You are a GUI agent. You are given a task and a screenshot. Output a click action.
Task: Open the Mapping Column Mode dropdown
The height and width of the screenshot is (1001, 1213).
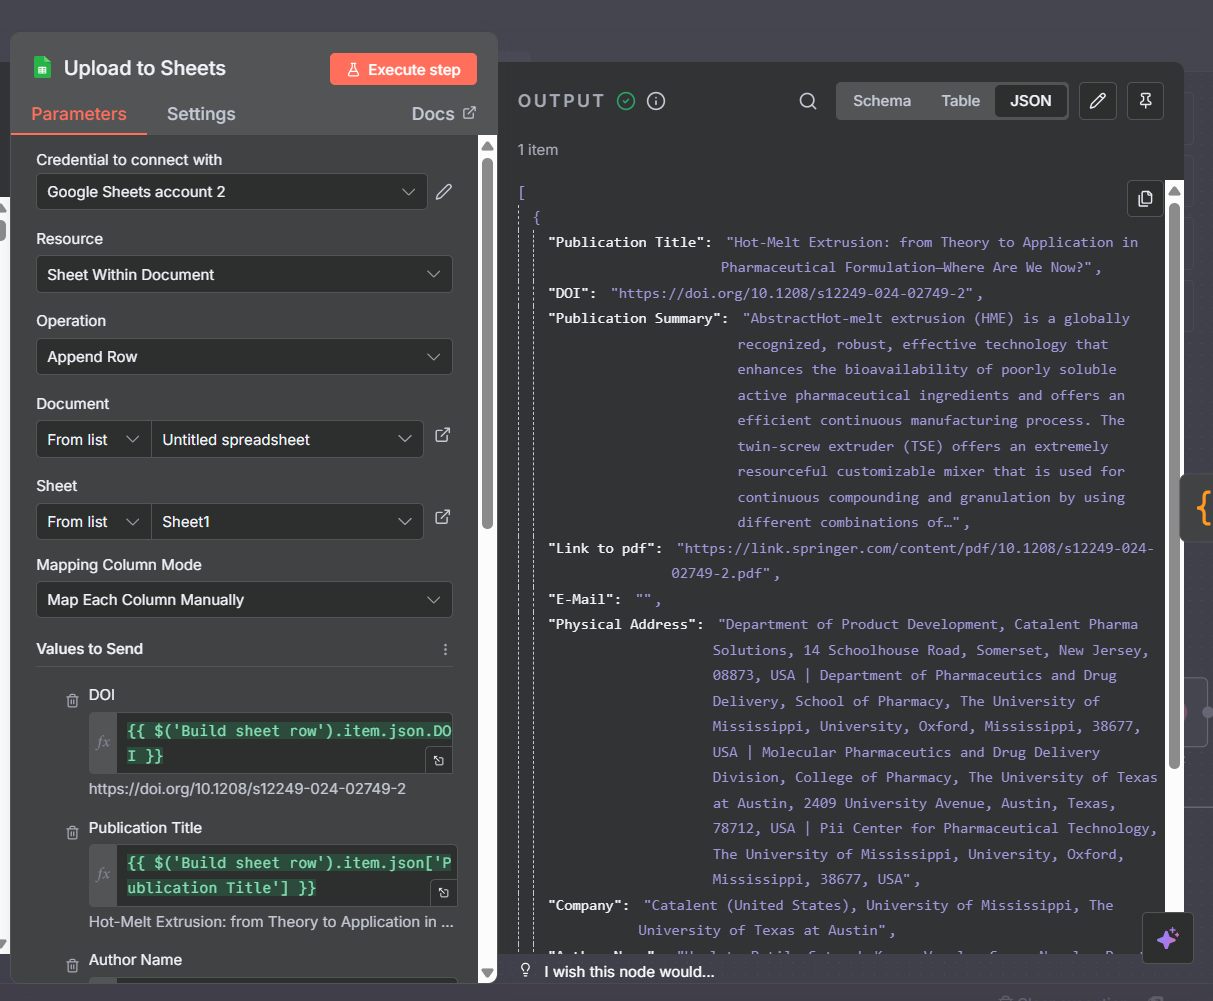click(x=243, y=600)
